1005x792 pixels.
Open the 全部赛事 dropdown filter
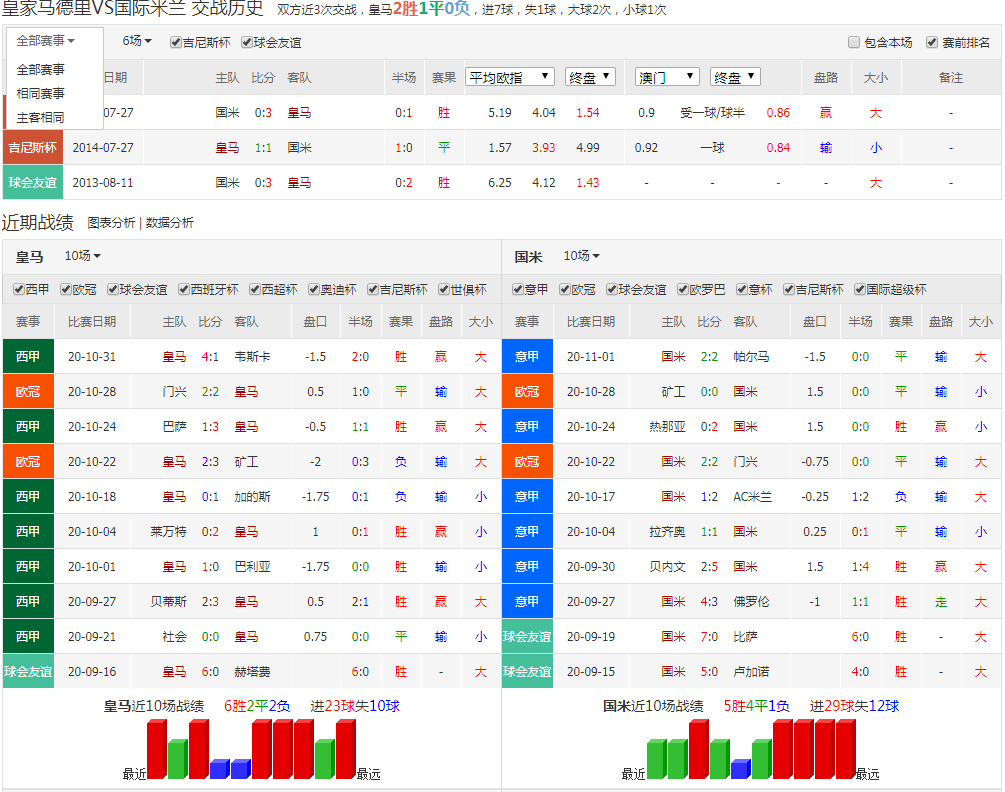(46, 41)
